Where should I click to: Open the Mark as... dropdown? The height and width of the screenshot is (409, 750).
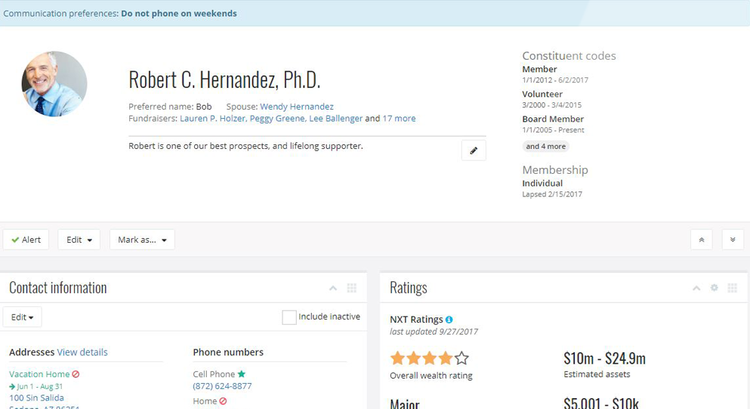[142, 240]
